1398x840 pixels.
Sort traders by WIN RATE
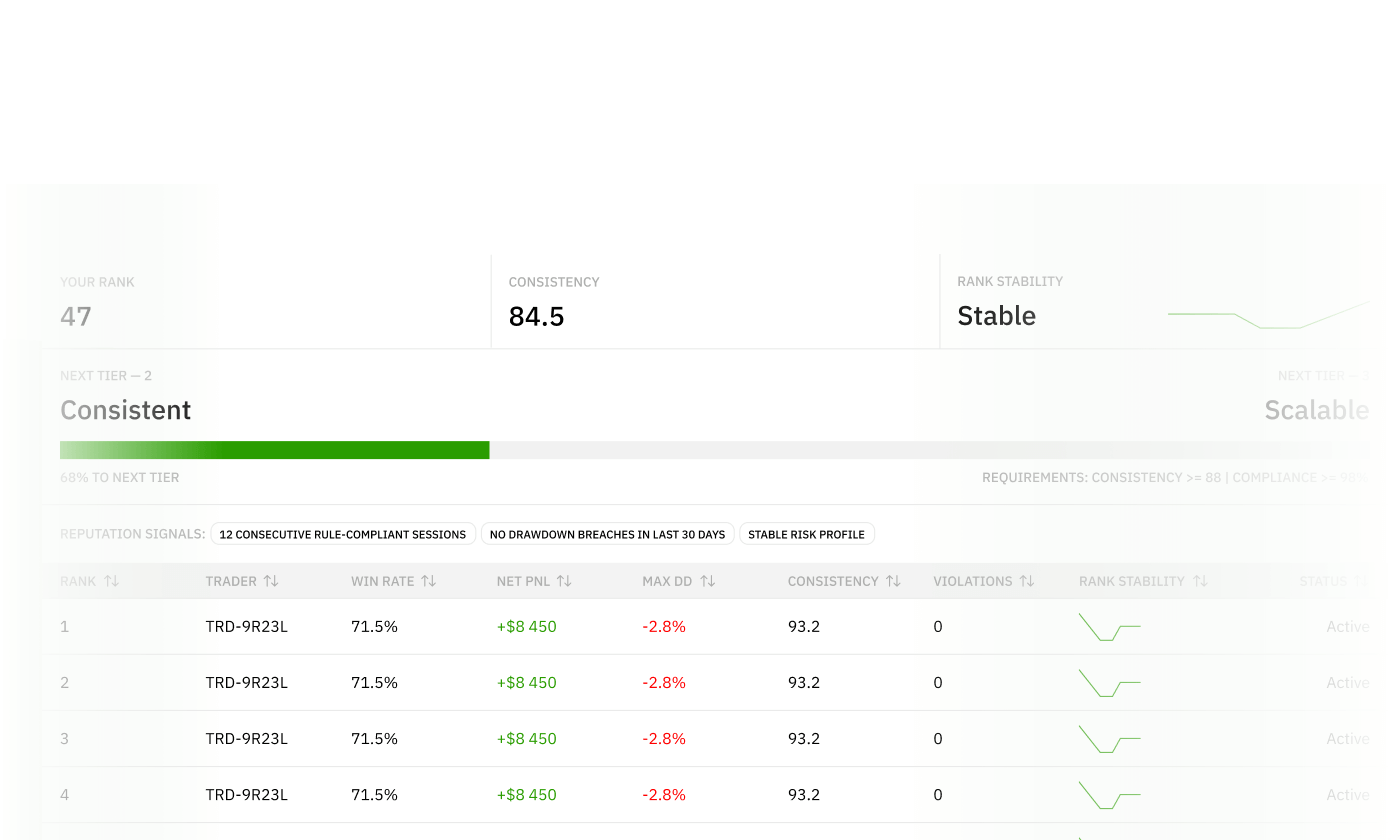[429, 580]
